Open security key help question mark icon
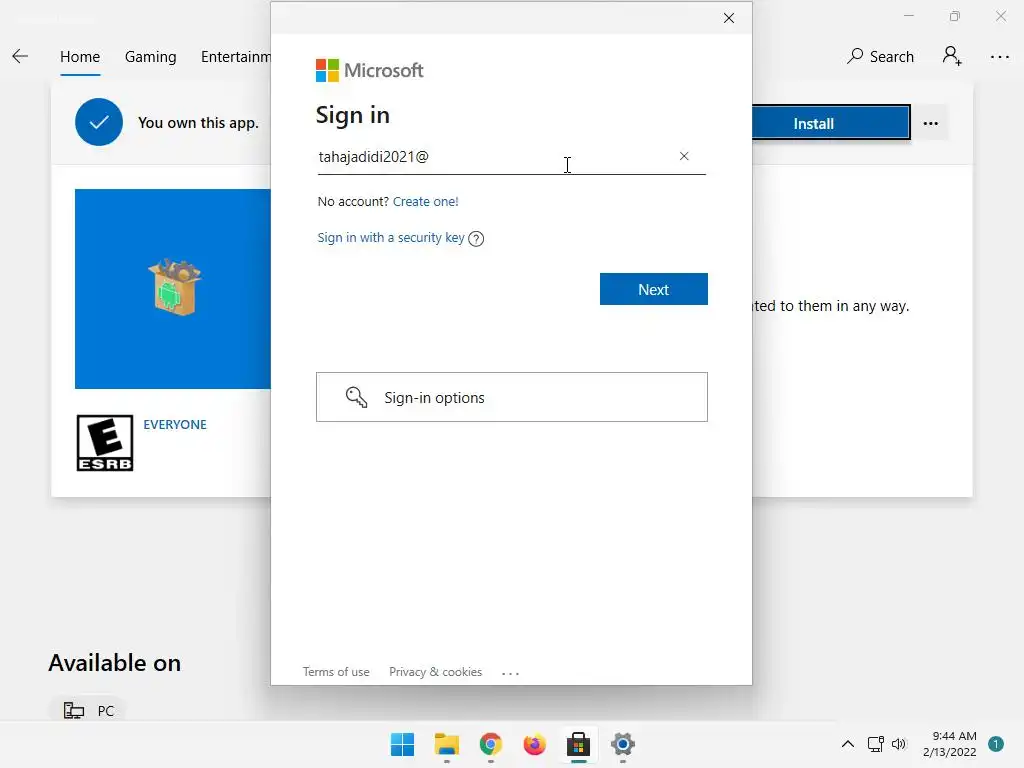This screenshot has height=768, width=1024. [x=476, y=238]
